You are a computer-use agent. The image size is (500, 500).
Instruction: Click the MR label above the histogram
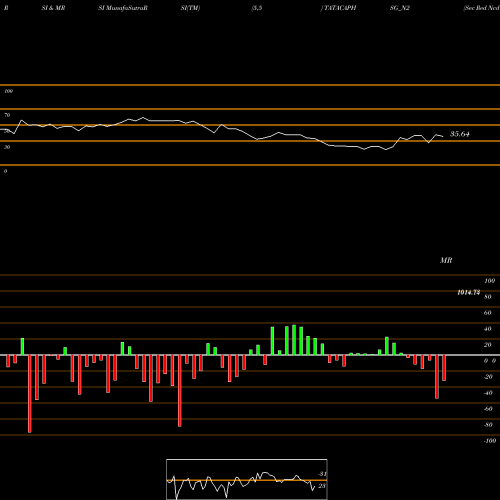point(446,260)
